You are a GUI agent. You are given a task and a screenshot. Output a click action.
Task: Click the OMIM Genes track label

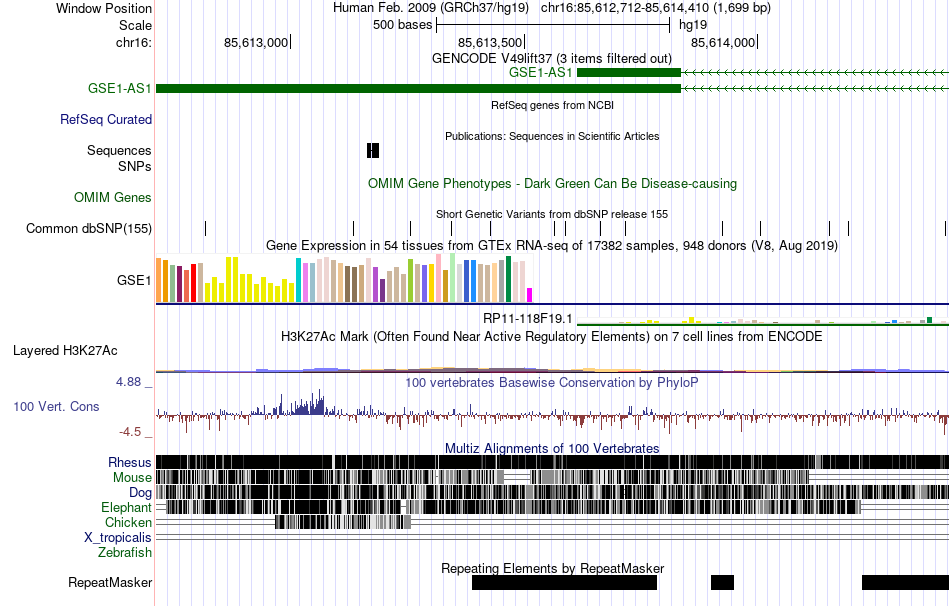click(x=113, y=198)
